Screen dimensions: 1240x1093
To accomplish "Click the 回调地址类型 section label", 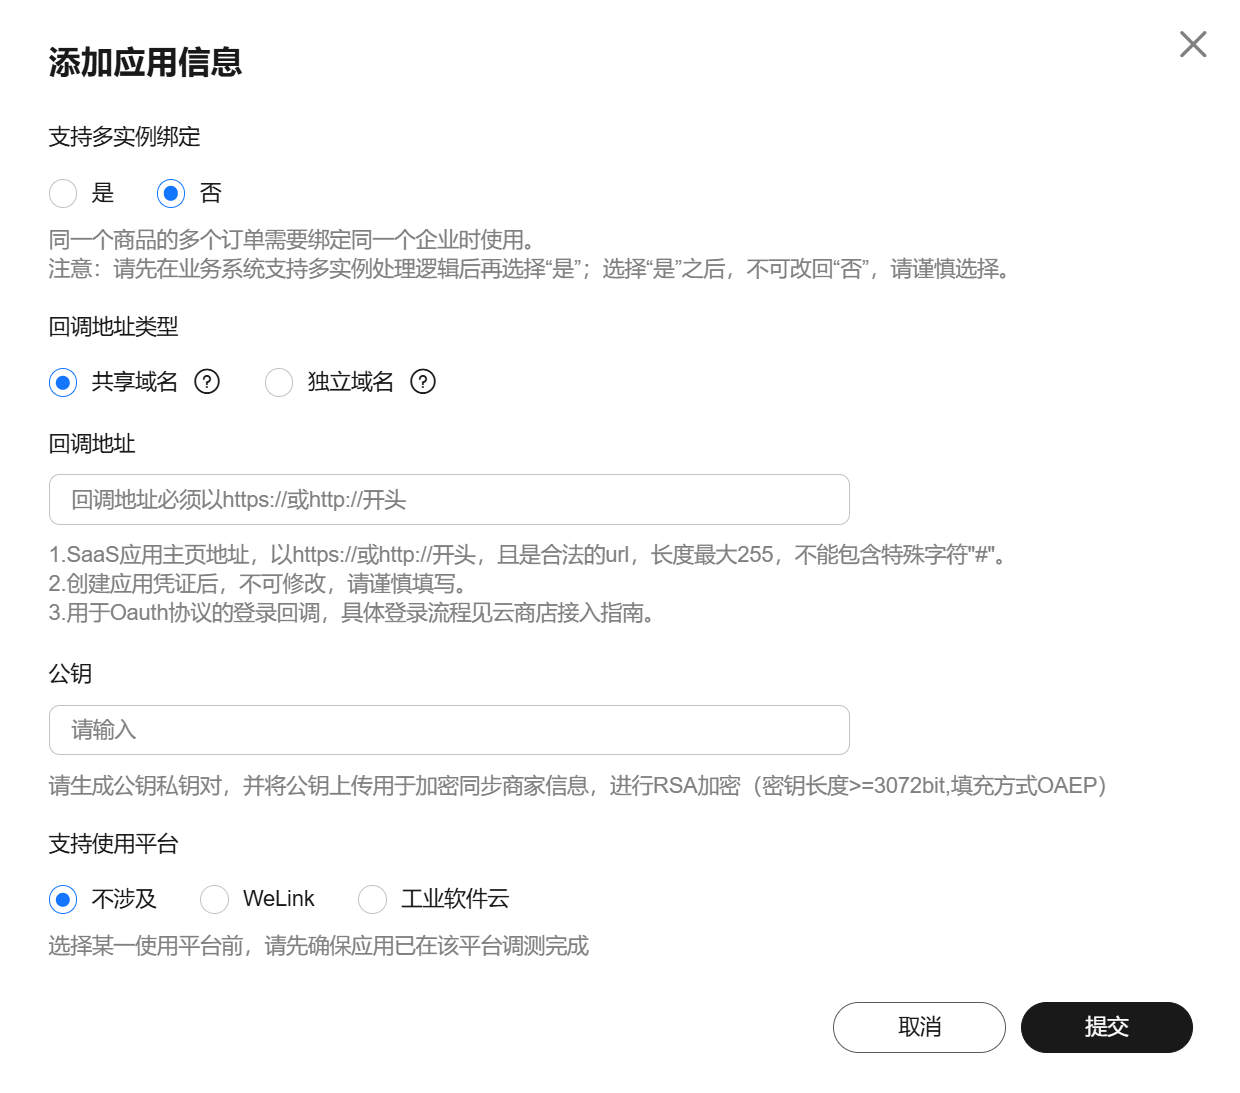I will [113, 327].
